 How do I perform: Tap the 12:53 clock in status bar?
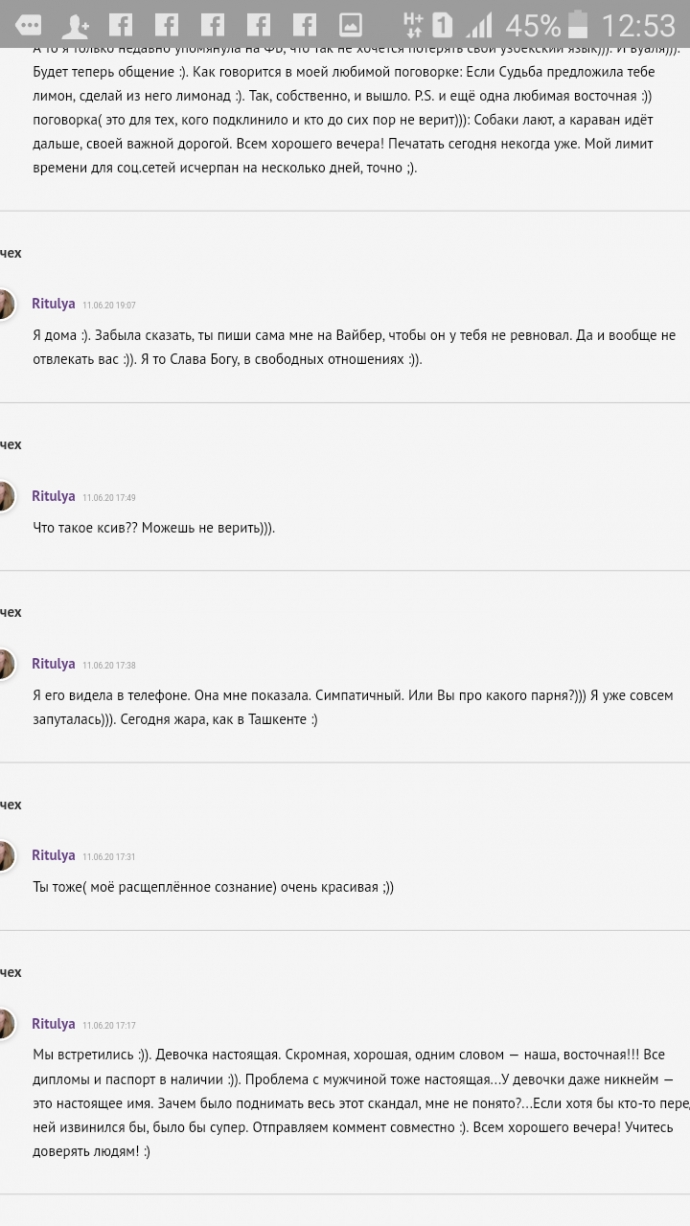click(x=639, y=25)
